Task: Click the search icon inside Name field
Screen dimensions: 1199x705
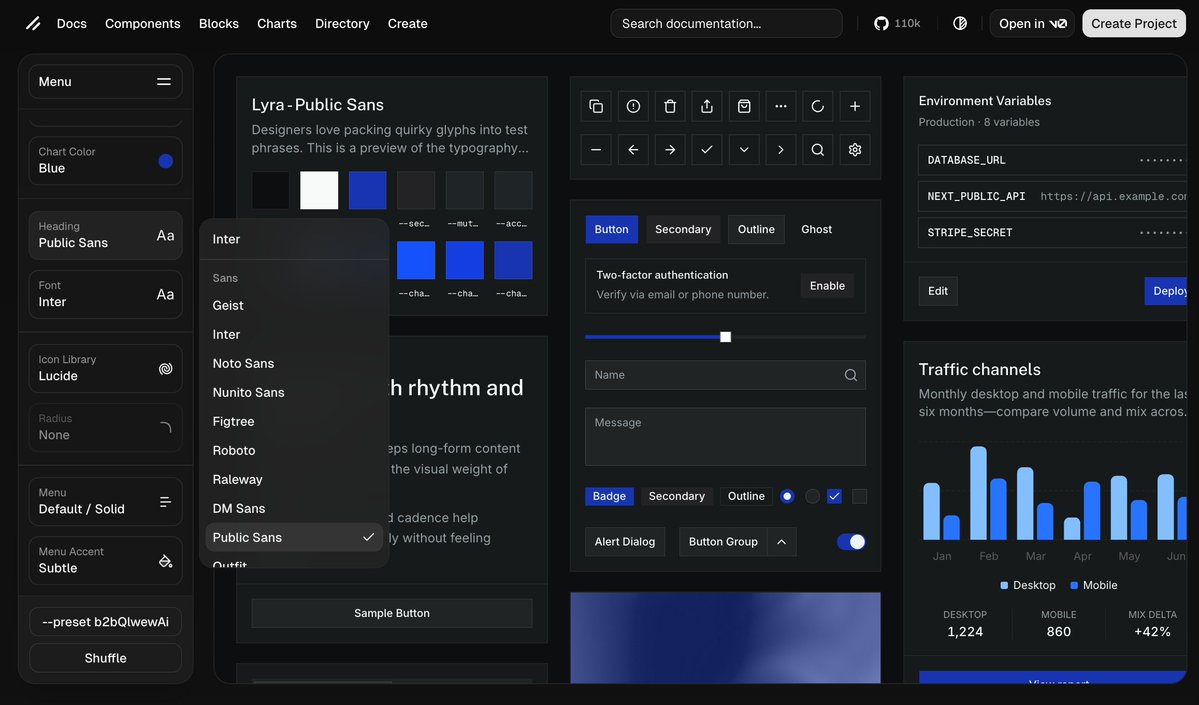Action: (850, 375)
